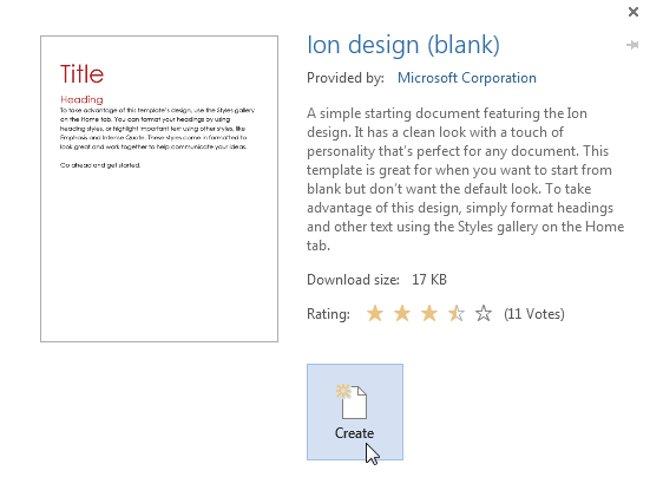Close the template preview dialog

(633, 12)
